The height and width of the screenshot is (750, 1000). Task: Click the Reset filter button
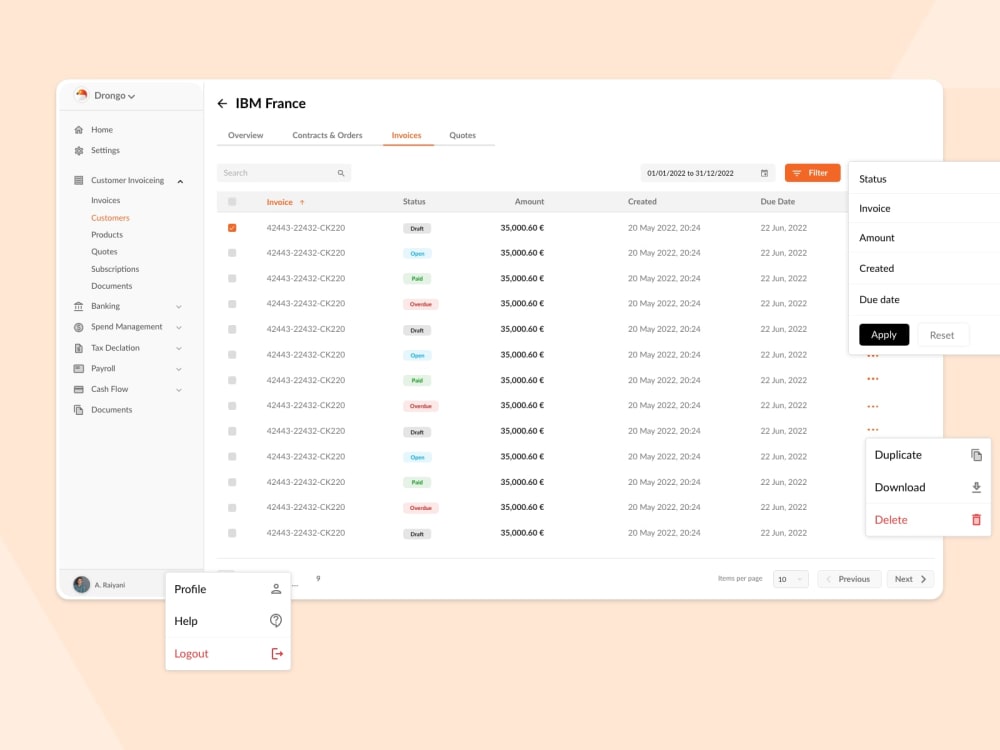(942, 335)
